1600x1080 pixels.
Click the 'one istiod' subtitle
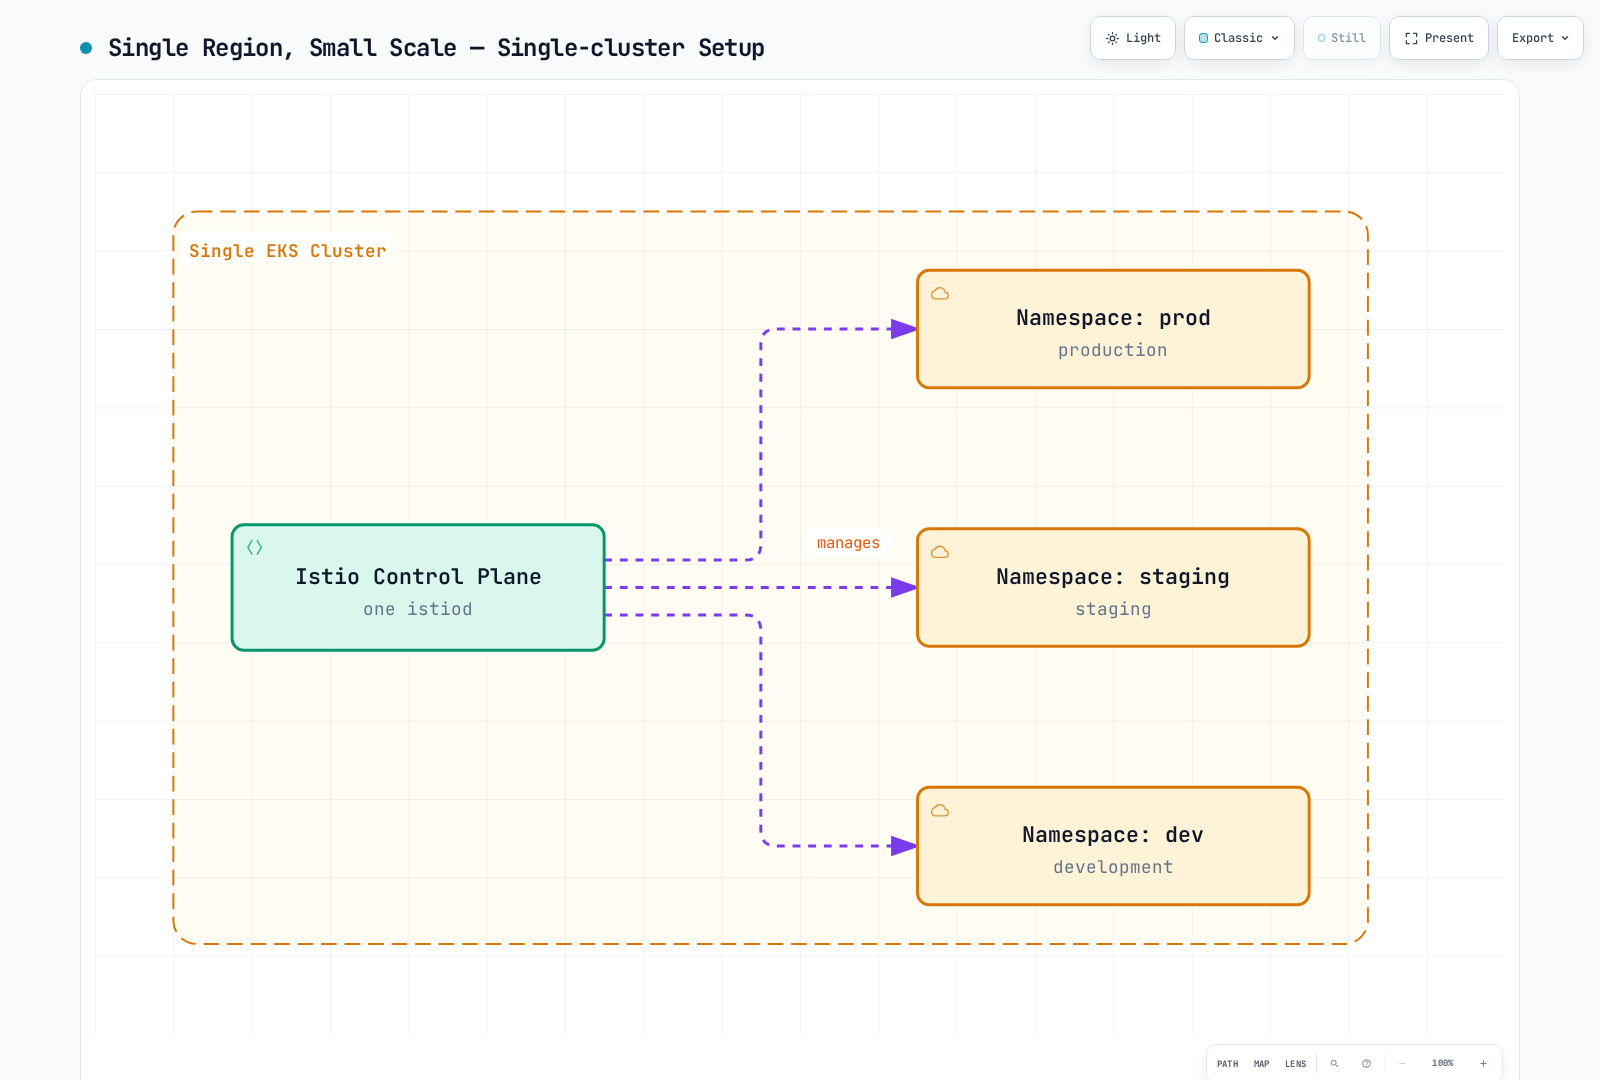click(418, 609)
